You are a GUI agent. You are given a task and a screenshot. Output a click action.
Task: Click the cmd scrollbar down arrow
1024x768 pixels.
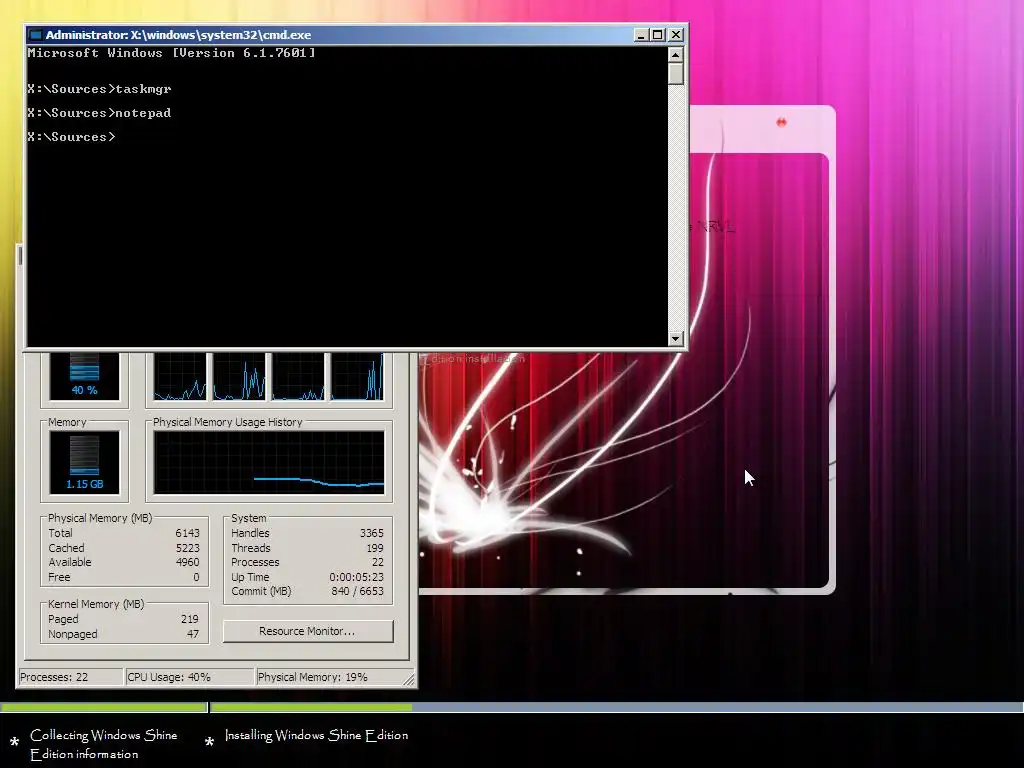(x=676, y=338)
